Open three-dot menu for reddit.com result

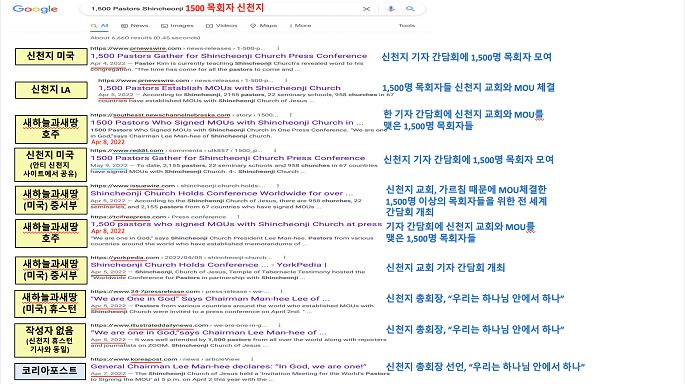(275, 151)
